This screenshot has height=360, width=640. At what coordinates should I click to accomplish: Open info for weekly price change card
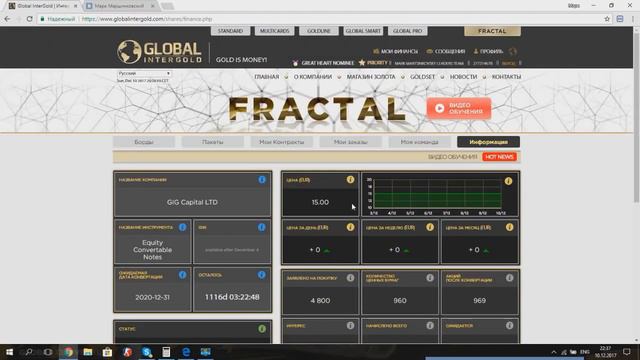click(x=430, y=227)
